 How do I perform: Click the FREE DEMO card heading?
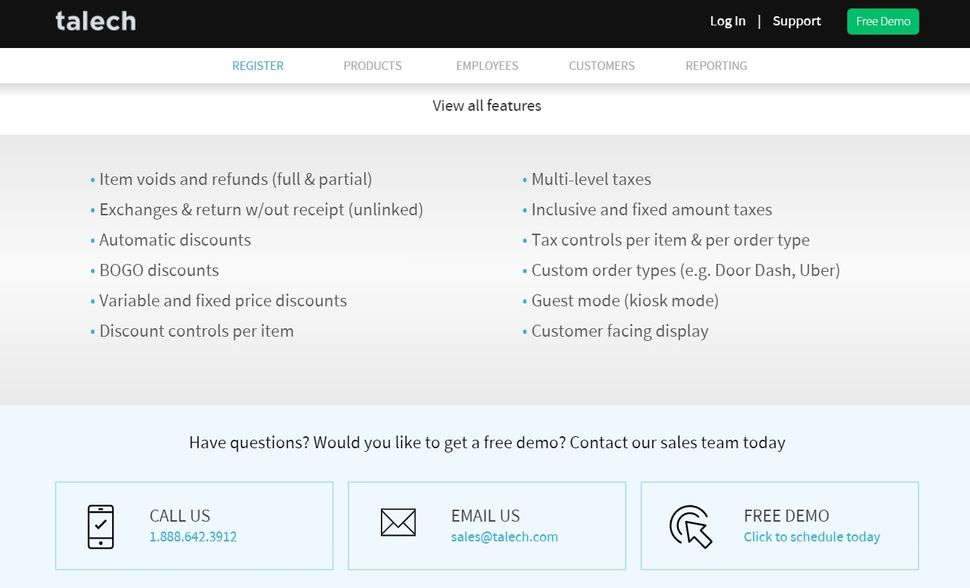click(786, 516)
